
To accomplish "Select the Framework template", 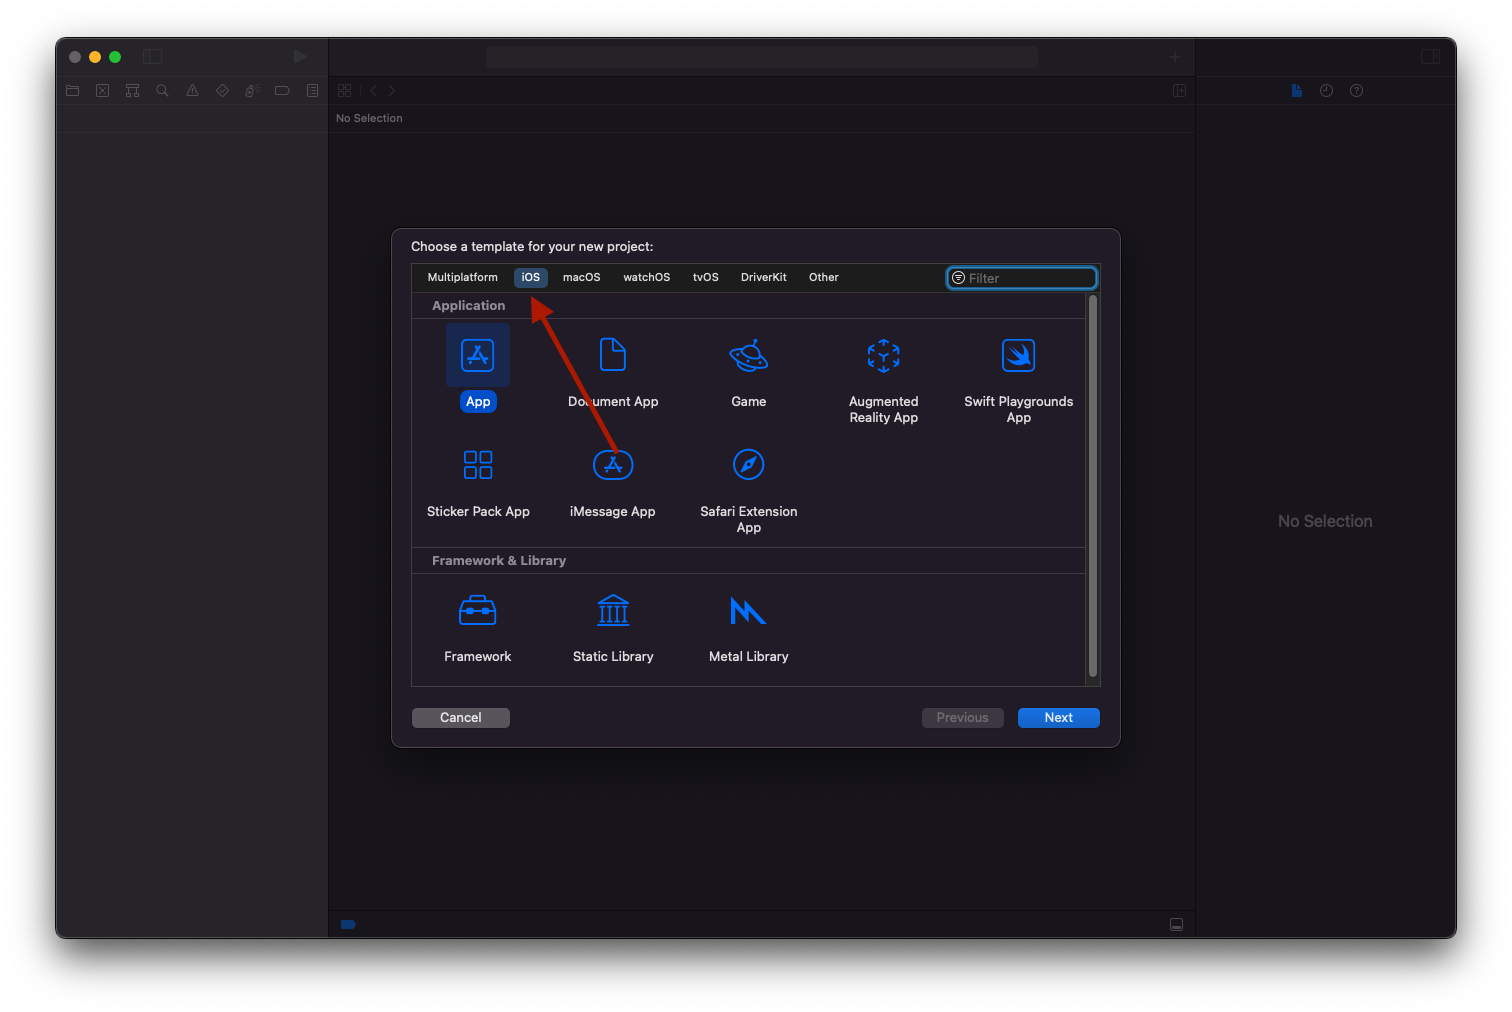I will [x=478, y=610].
